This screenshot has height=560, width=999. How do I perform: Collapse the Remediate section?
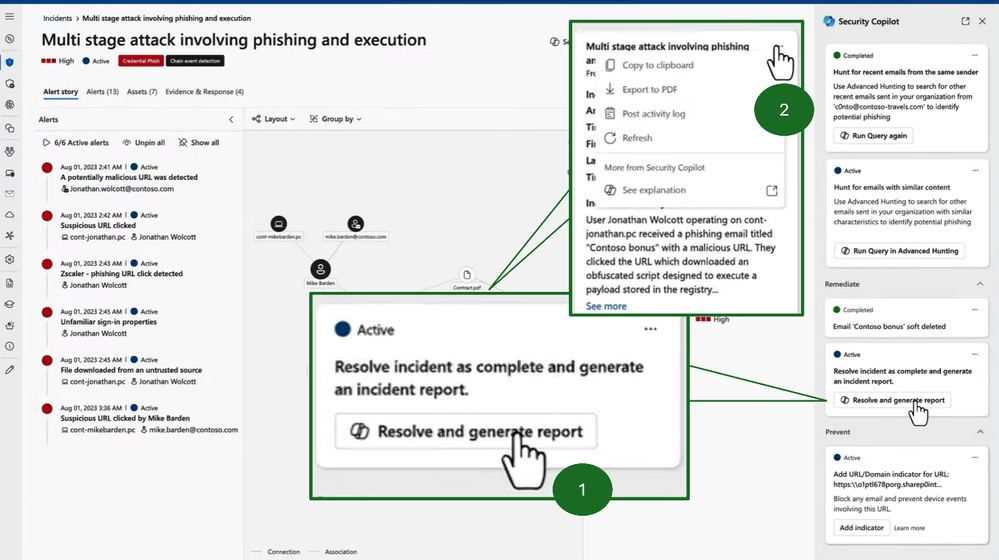click(980, 284)
